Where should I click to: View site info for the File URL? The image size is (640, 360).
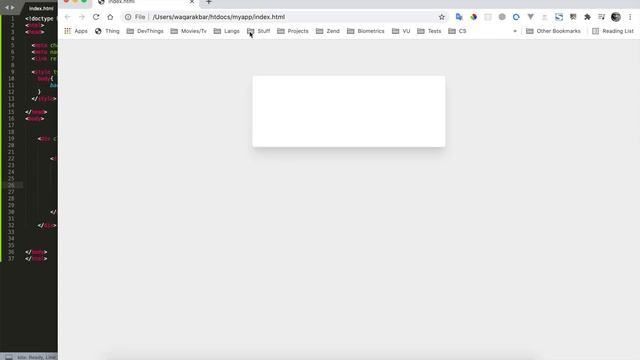pos(128,17)
